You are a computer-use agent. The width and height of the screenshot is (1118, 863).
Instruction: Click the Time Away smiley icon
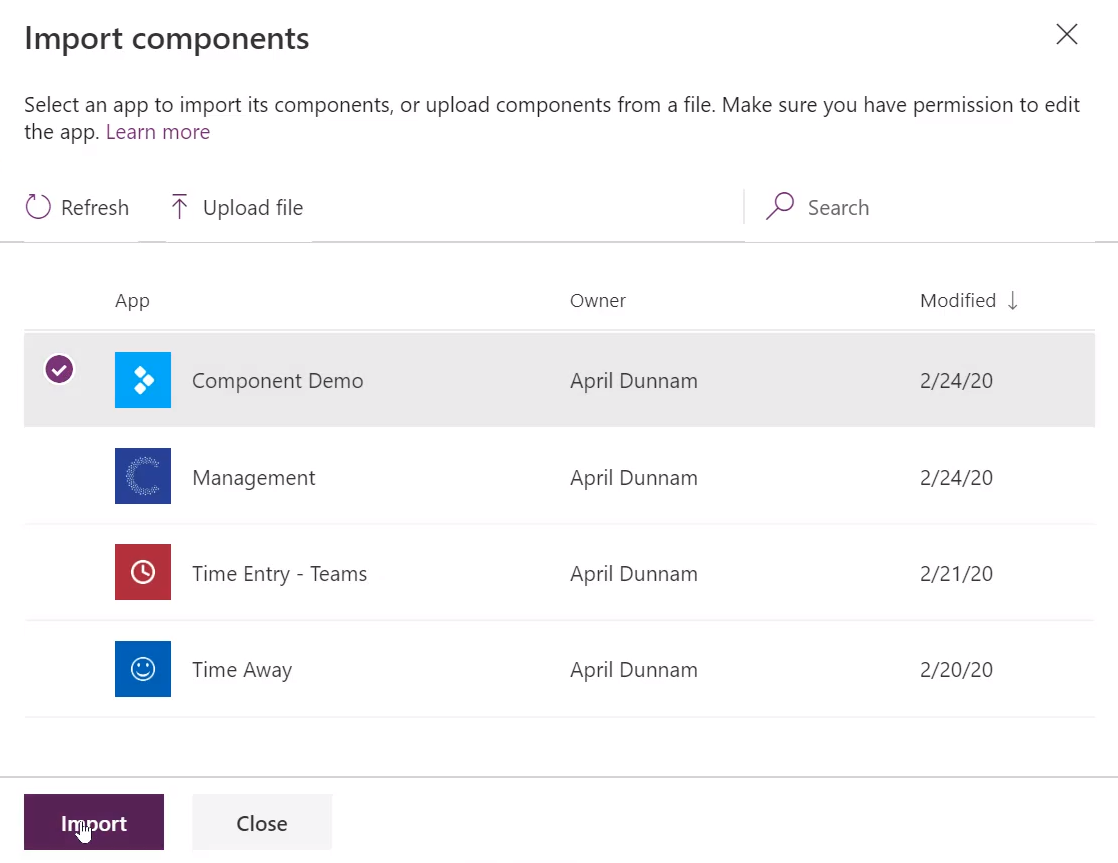point(143,669)
